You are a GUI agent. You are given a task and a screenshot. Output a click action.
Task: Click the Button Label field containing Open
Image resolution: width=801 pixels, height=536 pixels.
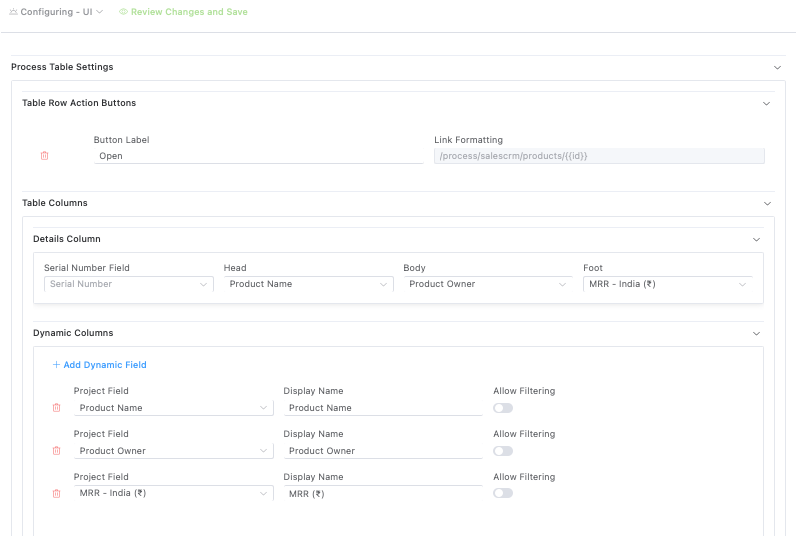tap(258, 156)
